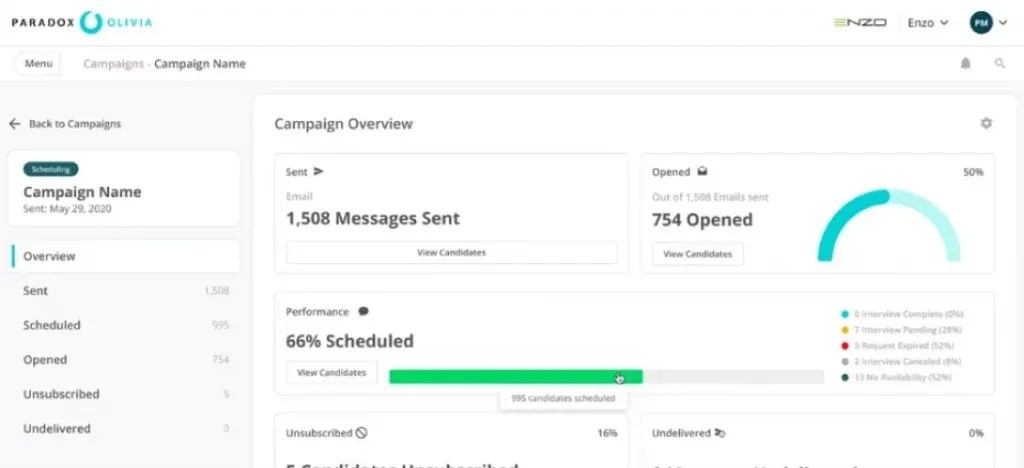Click the green scheduled progress bar
This screenshot has height=468, width=1024.
tap(516, 377)
